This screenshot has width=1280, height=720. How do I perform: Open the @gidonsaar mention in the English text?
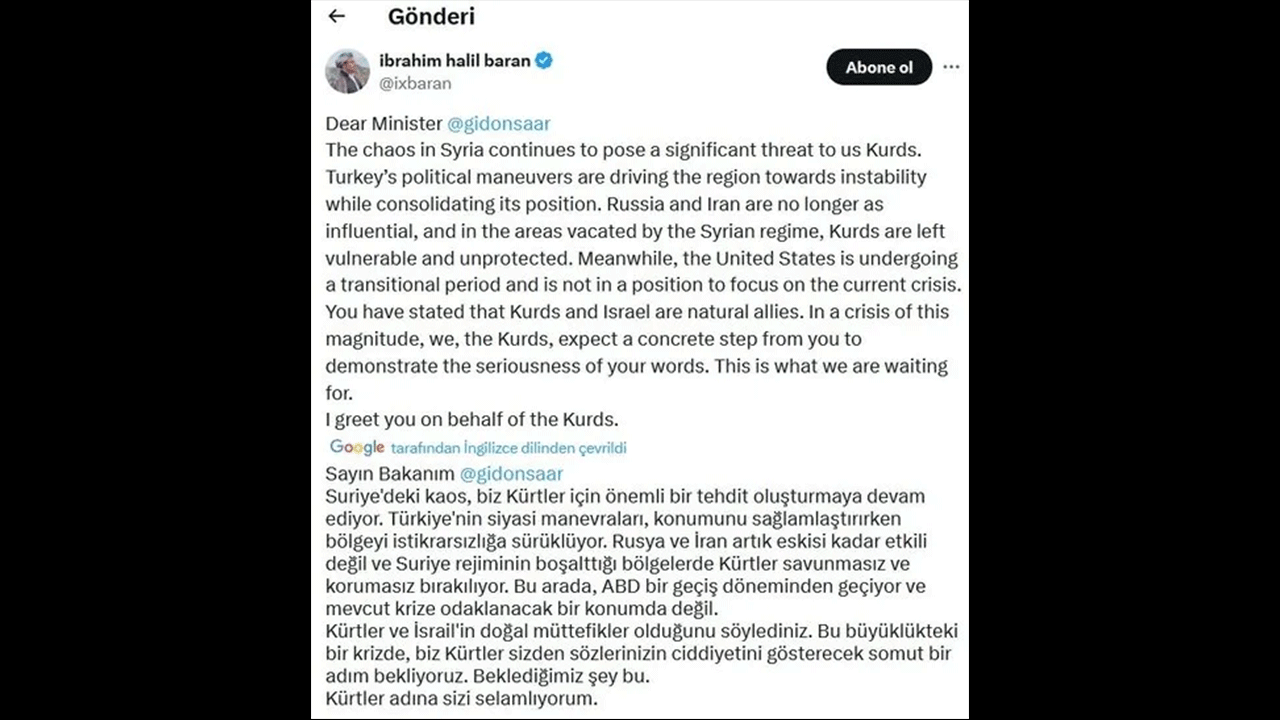(x=499, y=124)
